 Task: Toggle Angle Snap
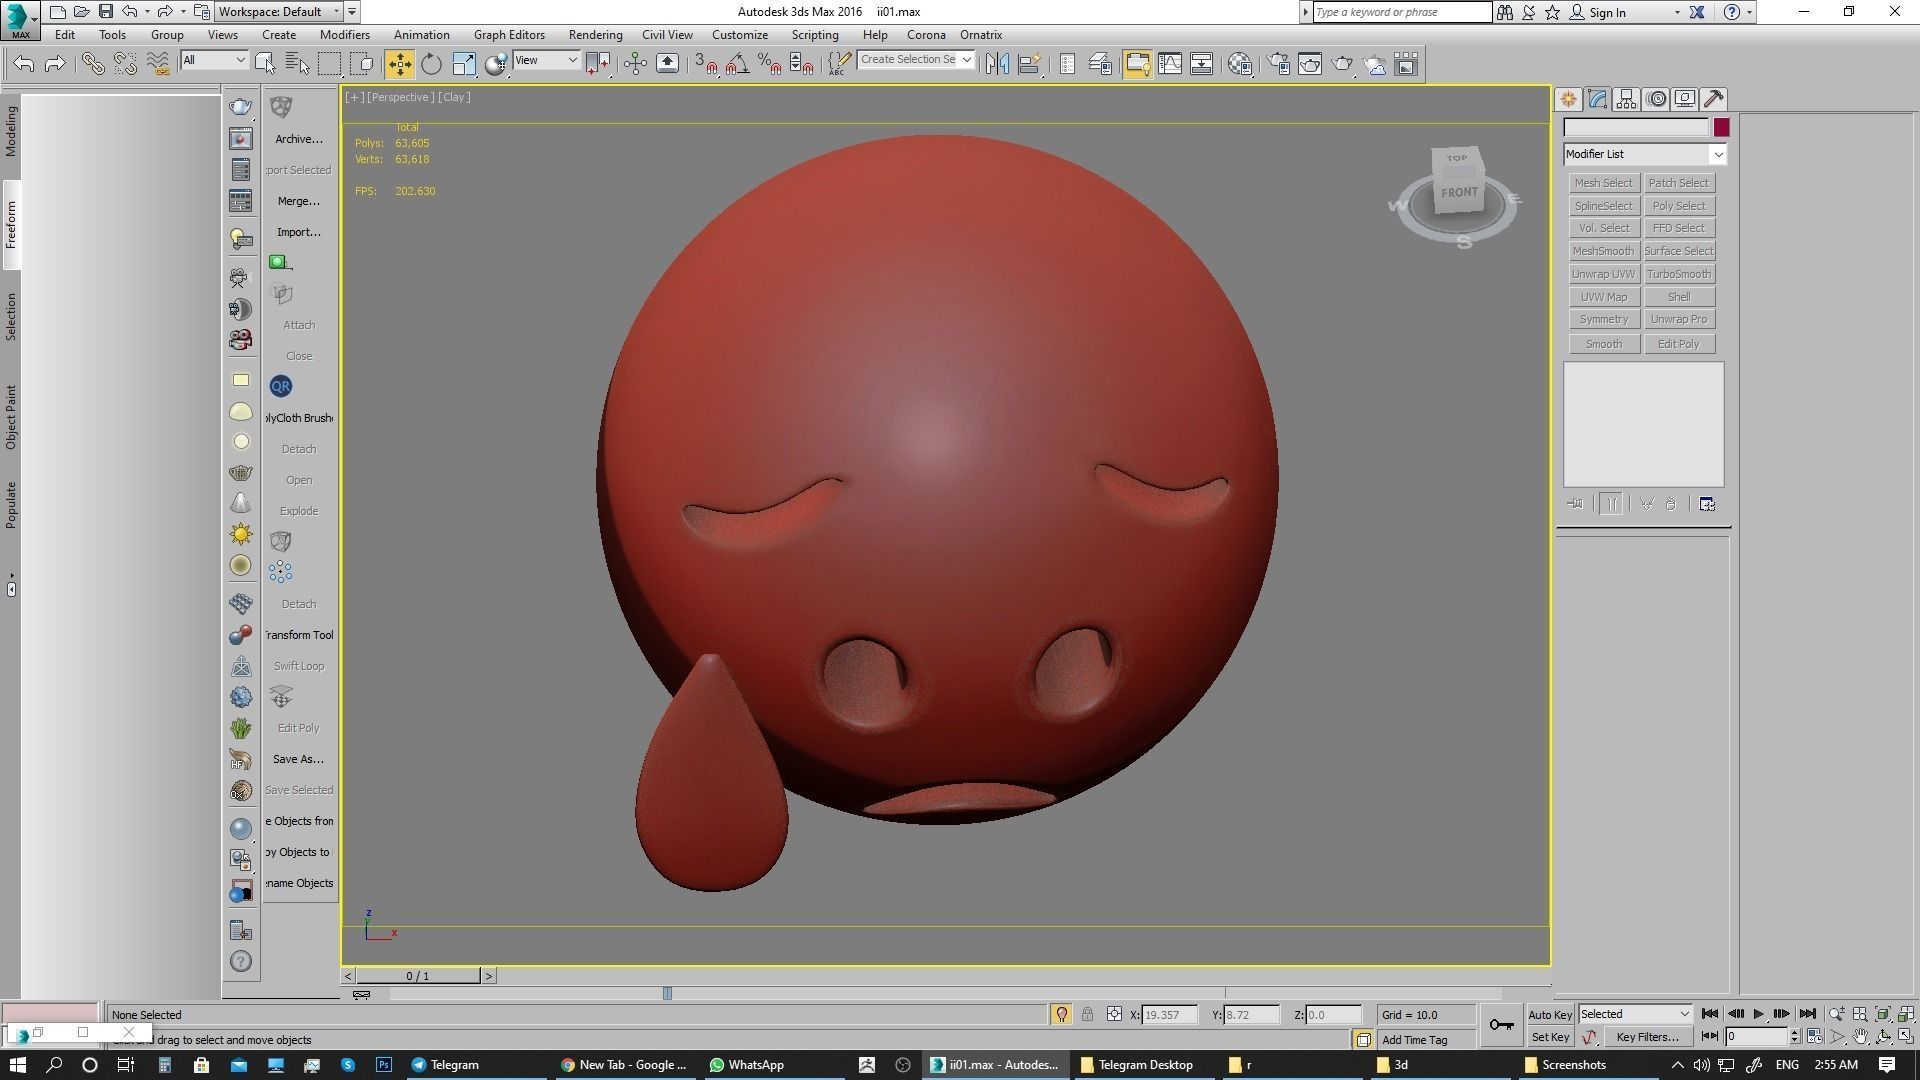coord(738,64)
